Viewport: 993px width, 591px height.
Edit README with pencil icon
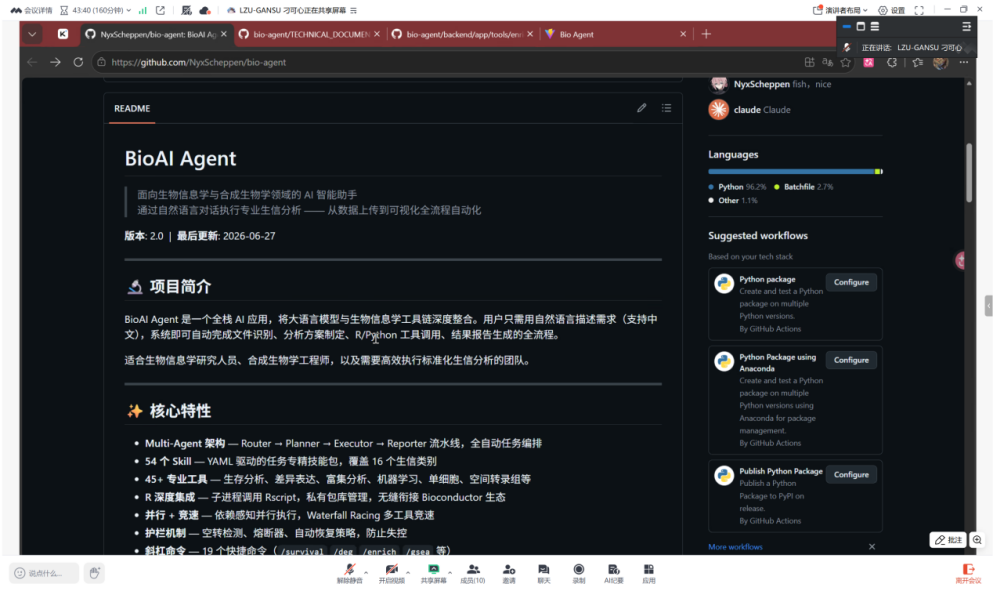point(642,108)
